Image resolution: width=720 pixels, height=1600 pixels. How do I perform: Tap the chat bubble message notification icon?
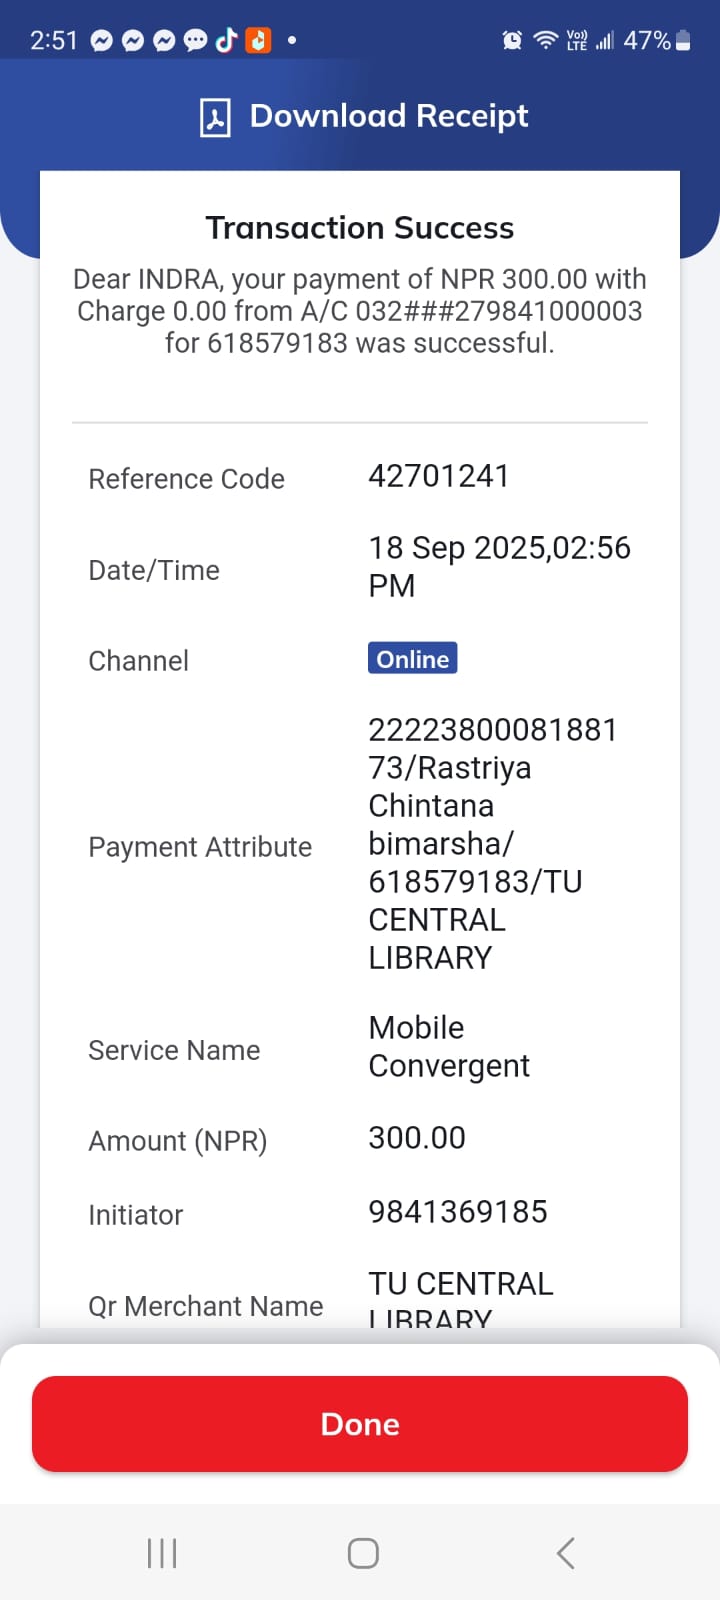click(x=195, y=40)
